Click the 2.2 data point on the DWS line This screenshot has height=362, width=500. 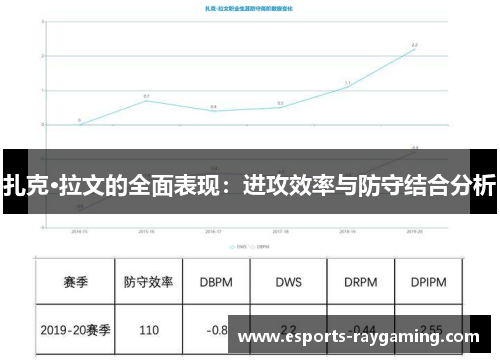[414, 49]
